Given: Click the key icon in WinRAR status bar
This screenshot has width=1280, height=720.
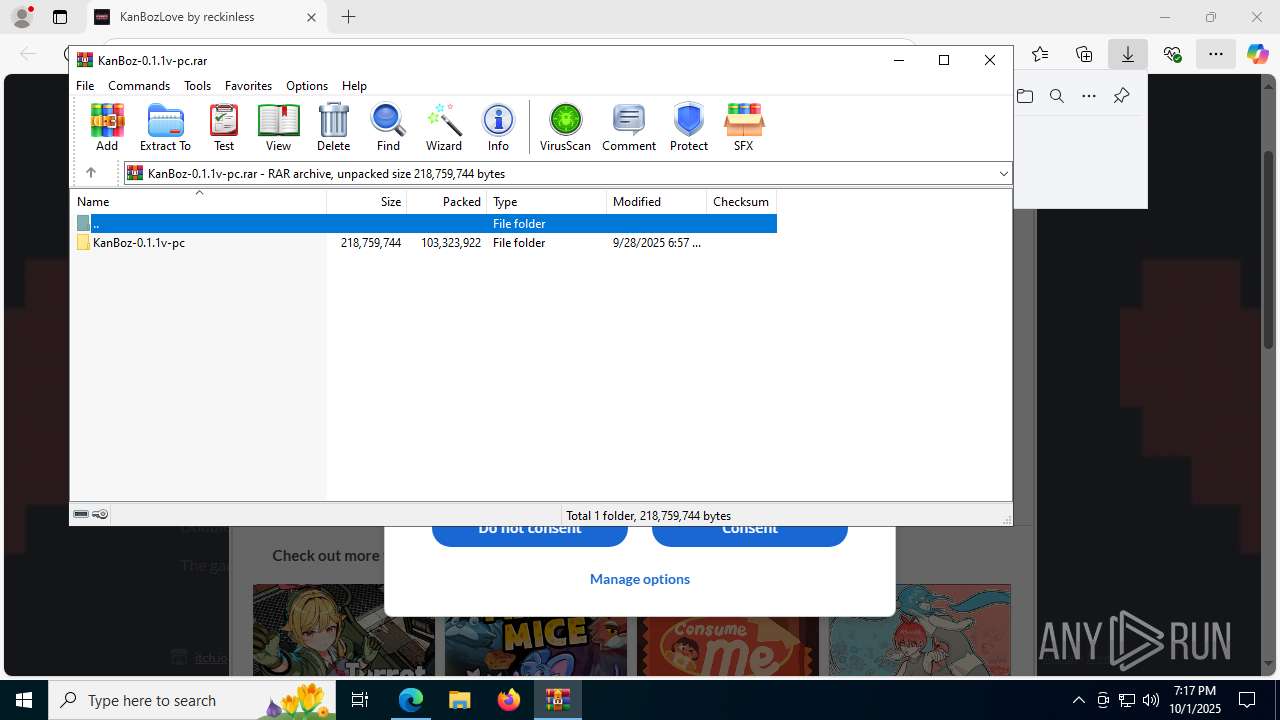Looking at the screenshot, I should 100,514.
